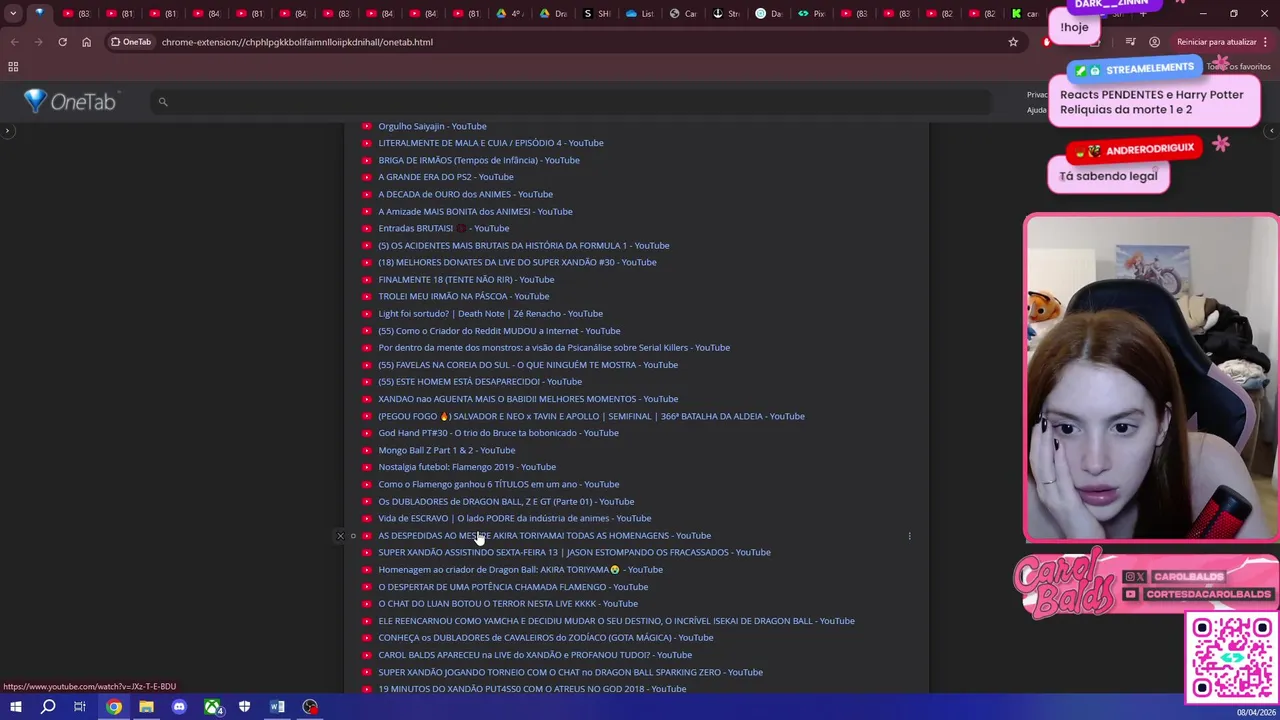This screenshot has width=1280, height=720.
Task: Switch to the 'SH' browser tab
Action: pyautogui.click(x=597, y=14)
